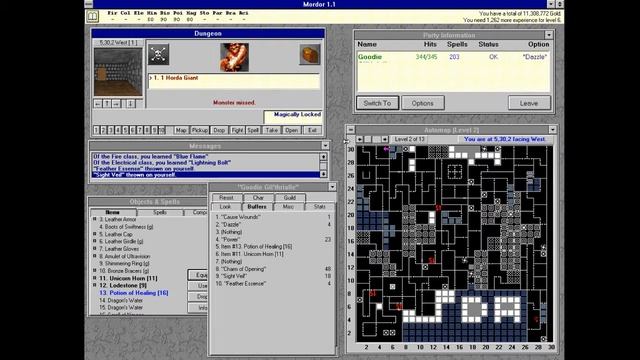Screen dimensions: 640x360
Task: Open the character window dropdown arrow
Action: 332,187
